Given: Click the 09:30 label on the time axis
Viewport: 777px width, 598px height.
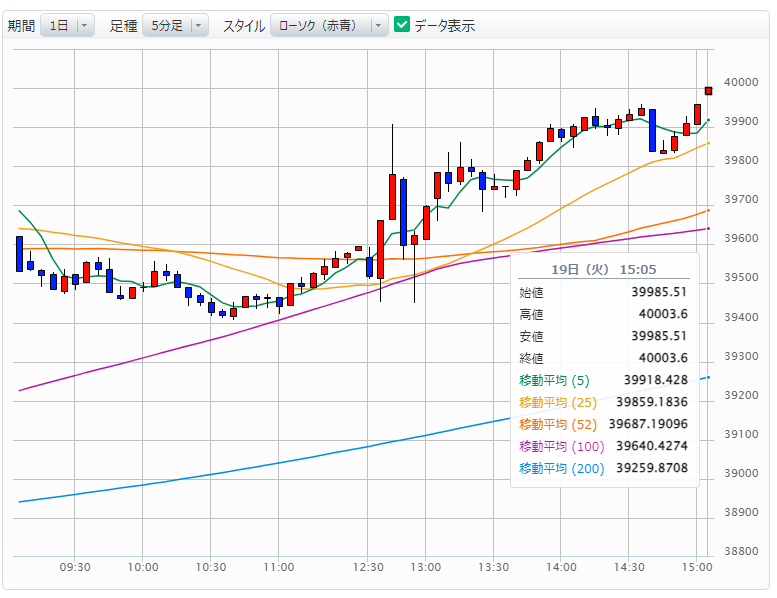Looking at the screenshot, I should tap(75, 567).
